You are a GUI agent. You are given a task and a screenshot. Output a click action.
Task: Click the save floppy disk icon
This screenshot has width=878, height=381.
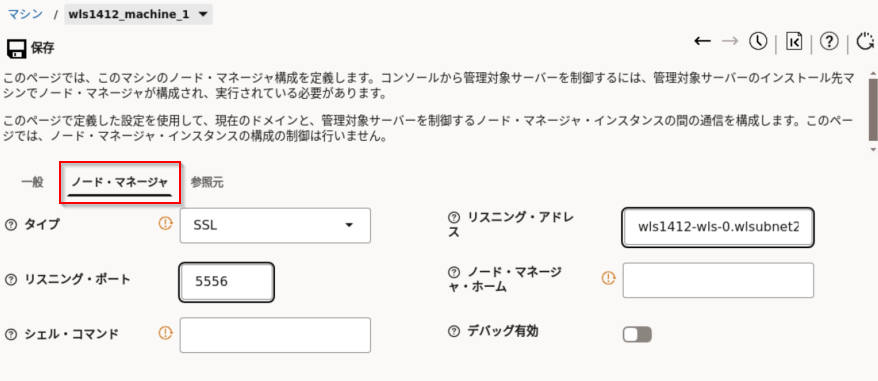click(15, 49)
